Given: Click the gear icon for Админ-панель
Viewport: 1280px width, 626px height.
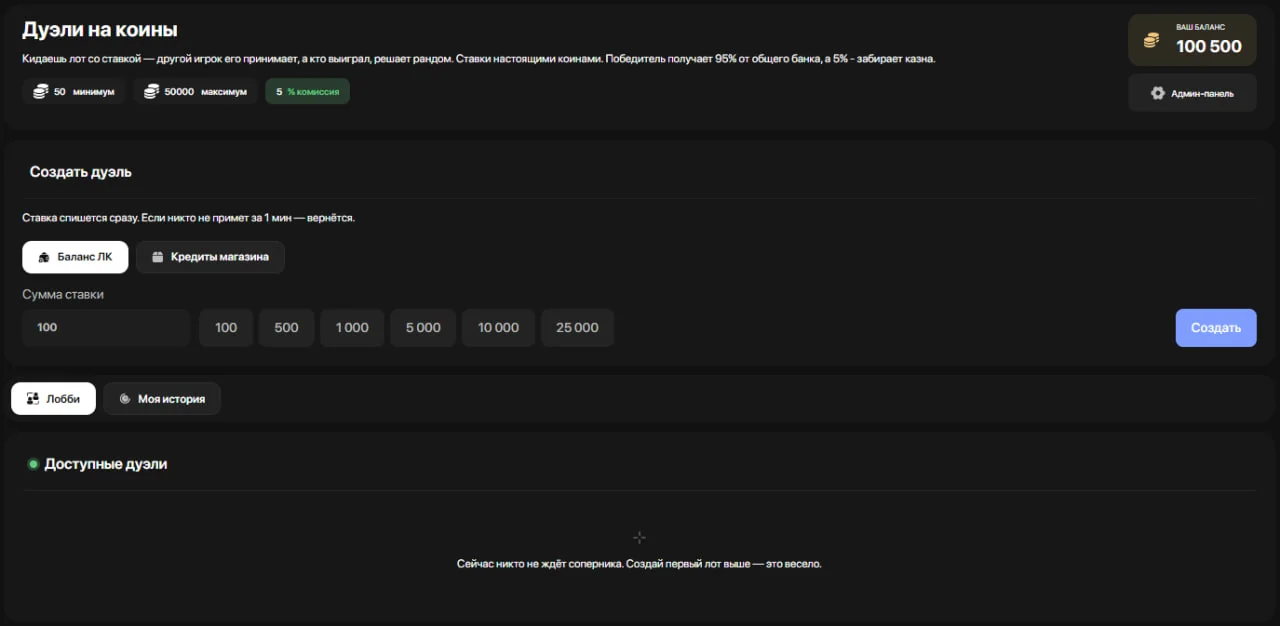Looking at the screenshot, I should tap(1158, 93).
